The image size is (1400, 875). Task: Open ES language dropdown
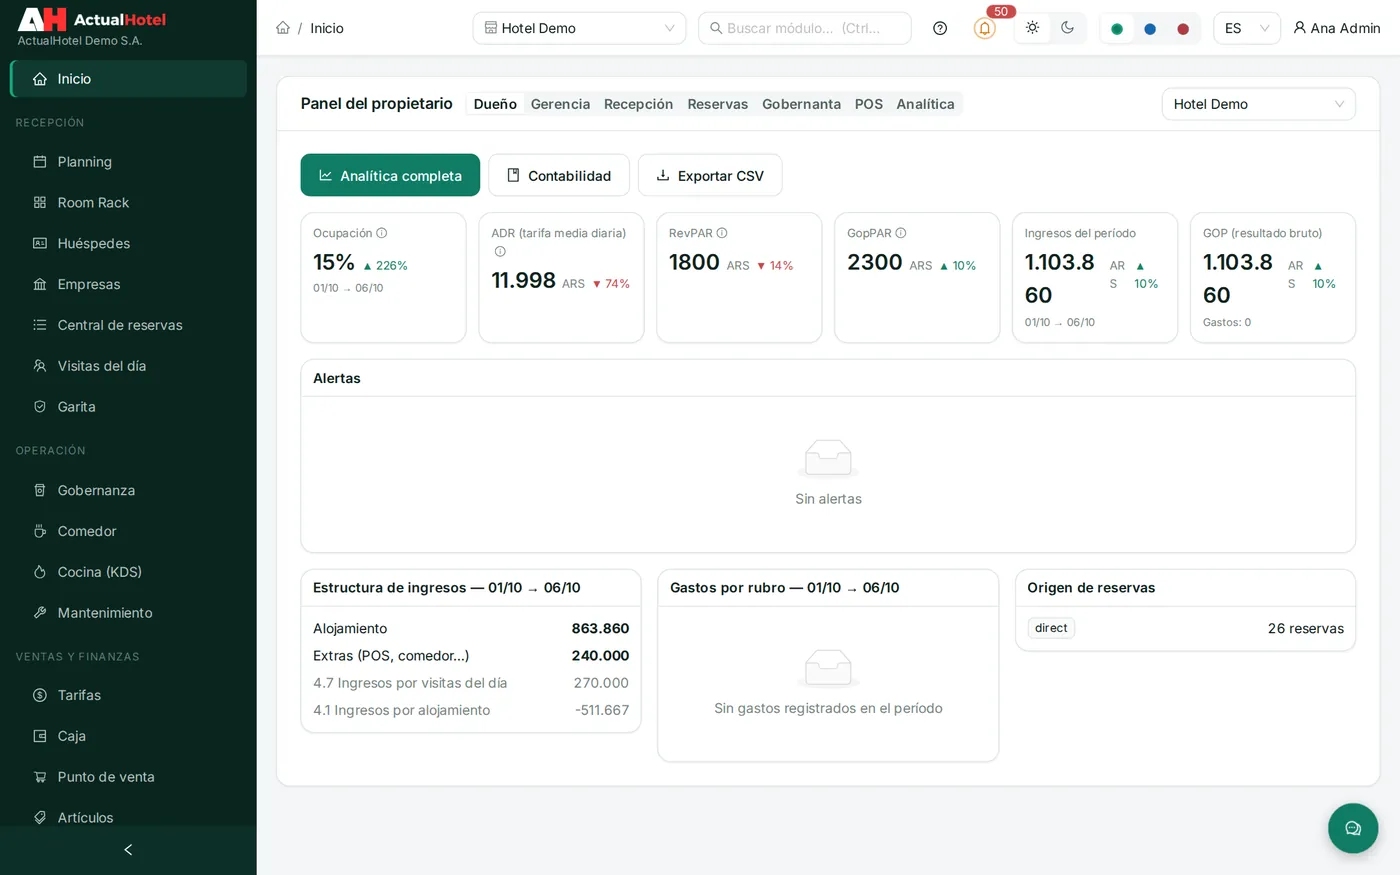point(1247,28)
